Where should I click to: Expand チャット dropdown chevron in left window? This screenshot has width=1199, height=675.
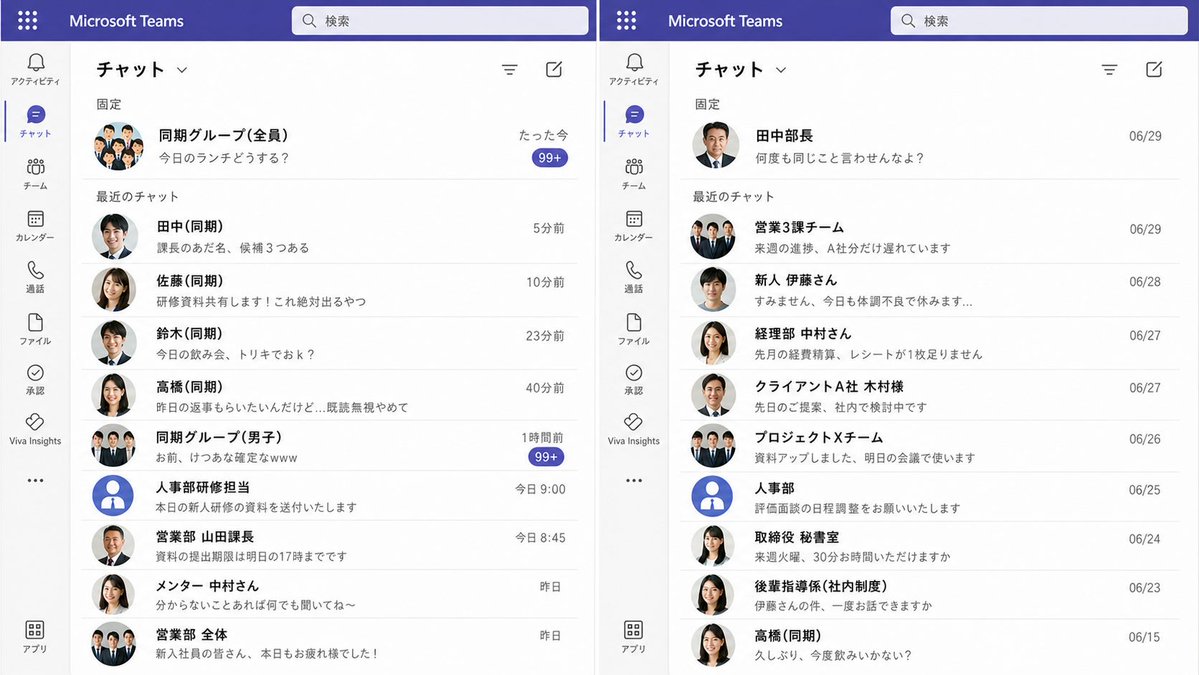tap(182, 70)
